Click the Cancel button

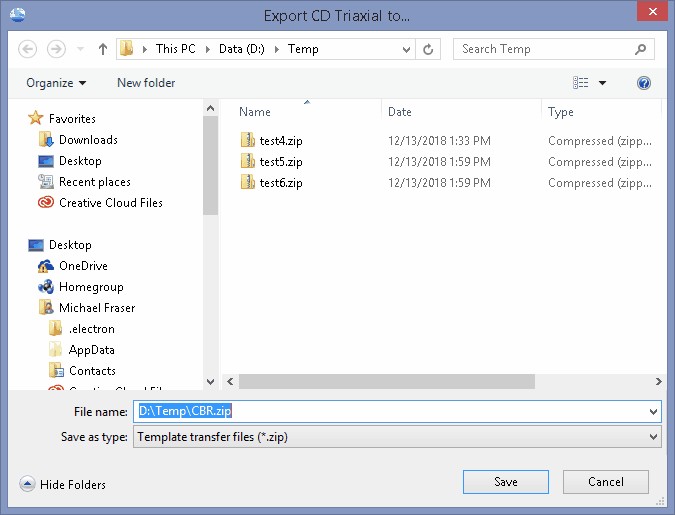[x=606, y=482]
